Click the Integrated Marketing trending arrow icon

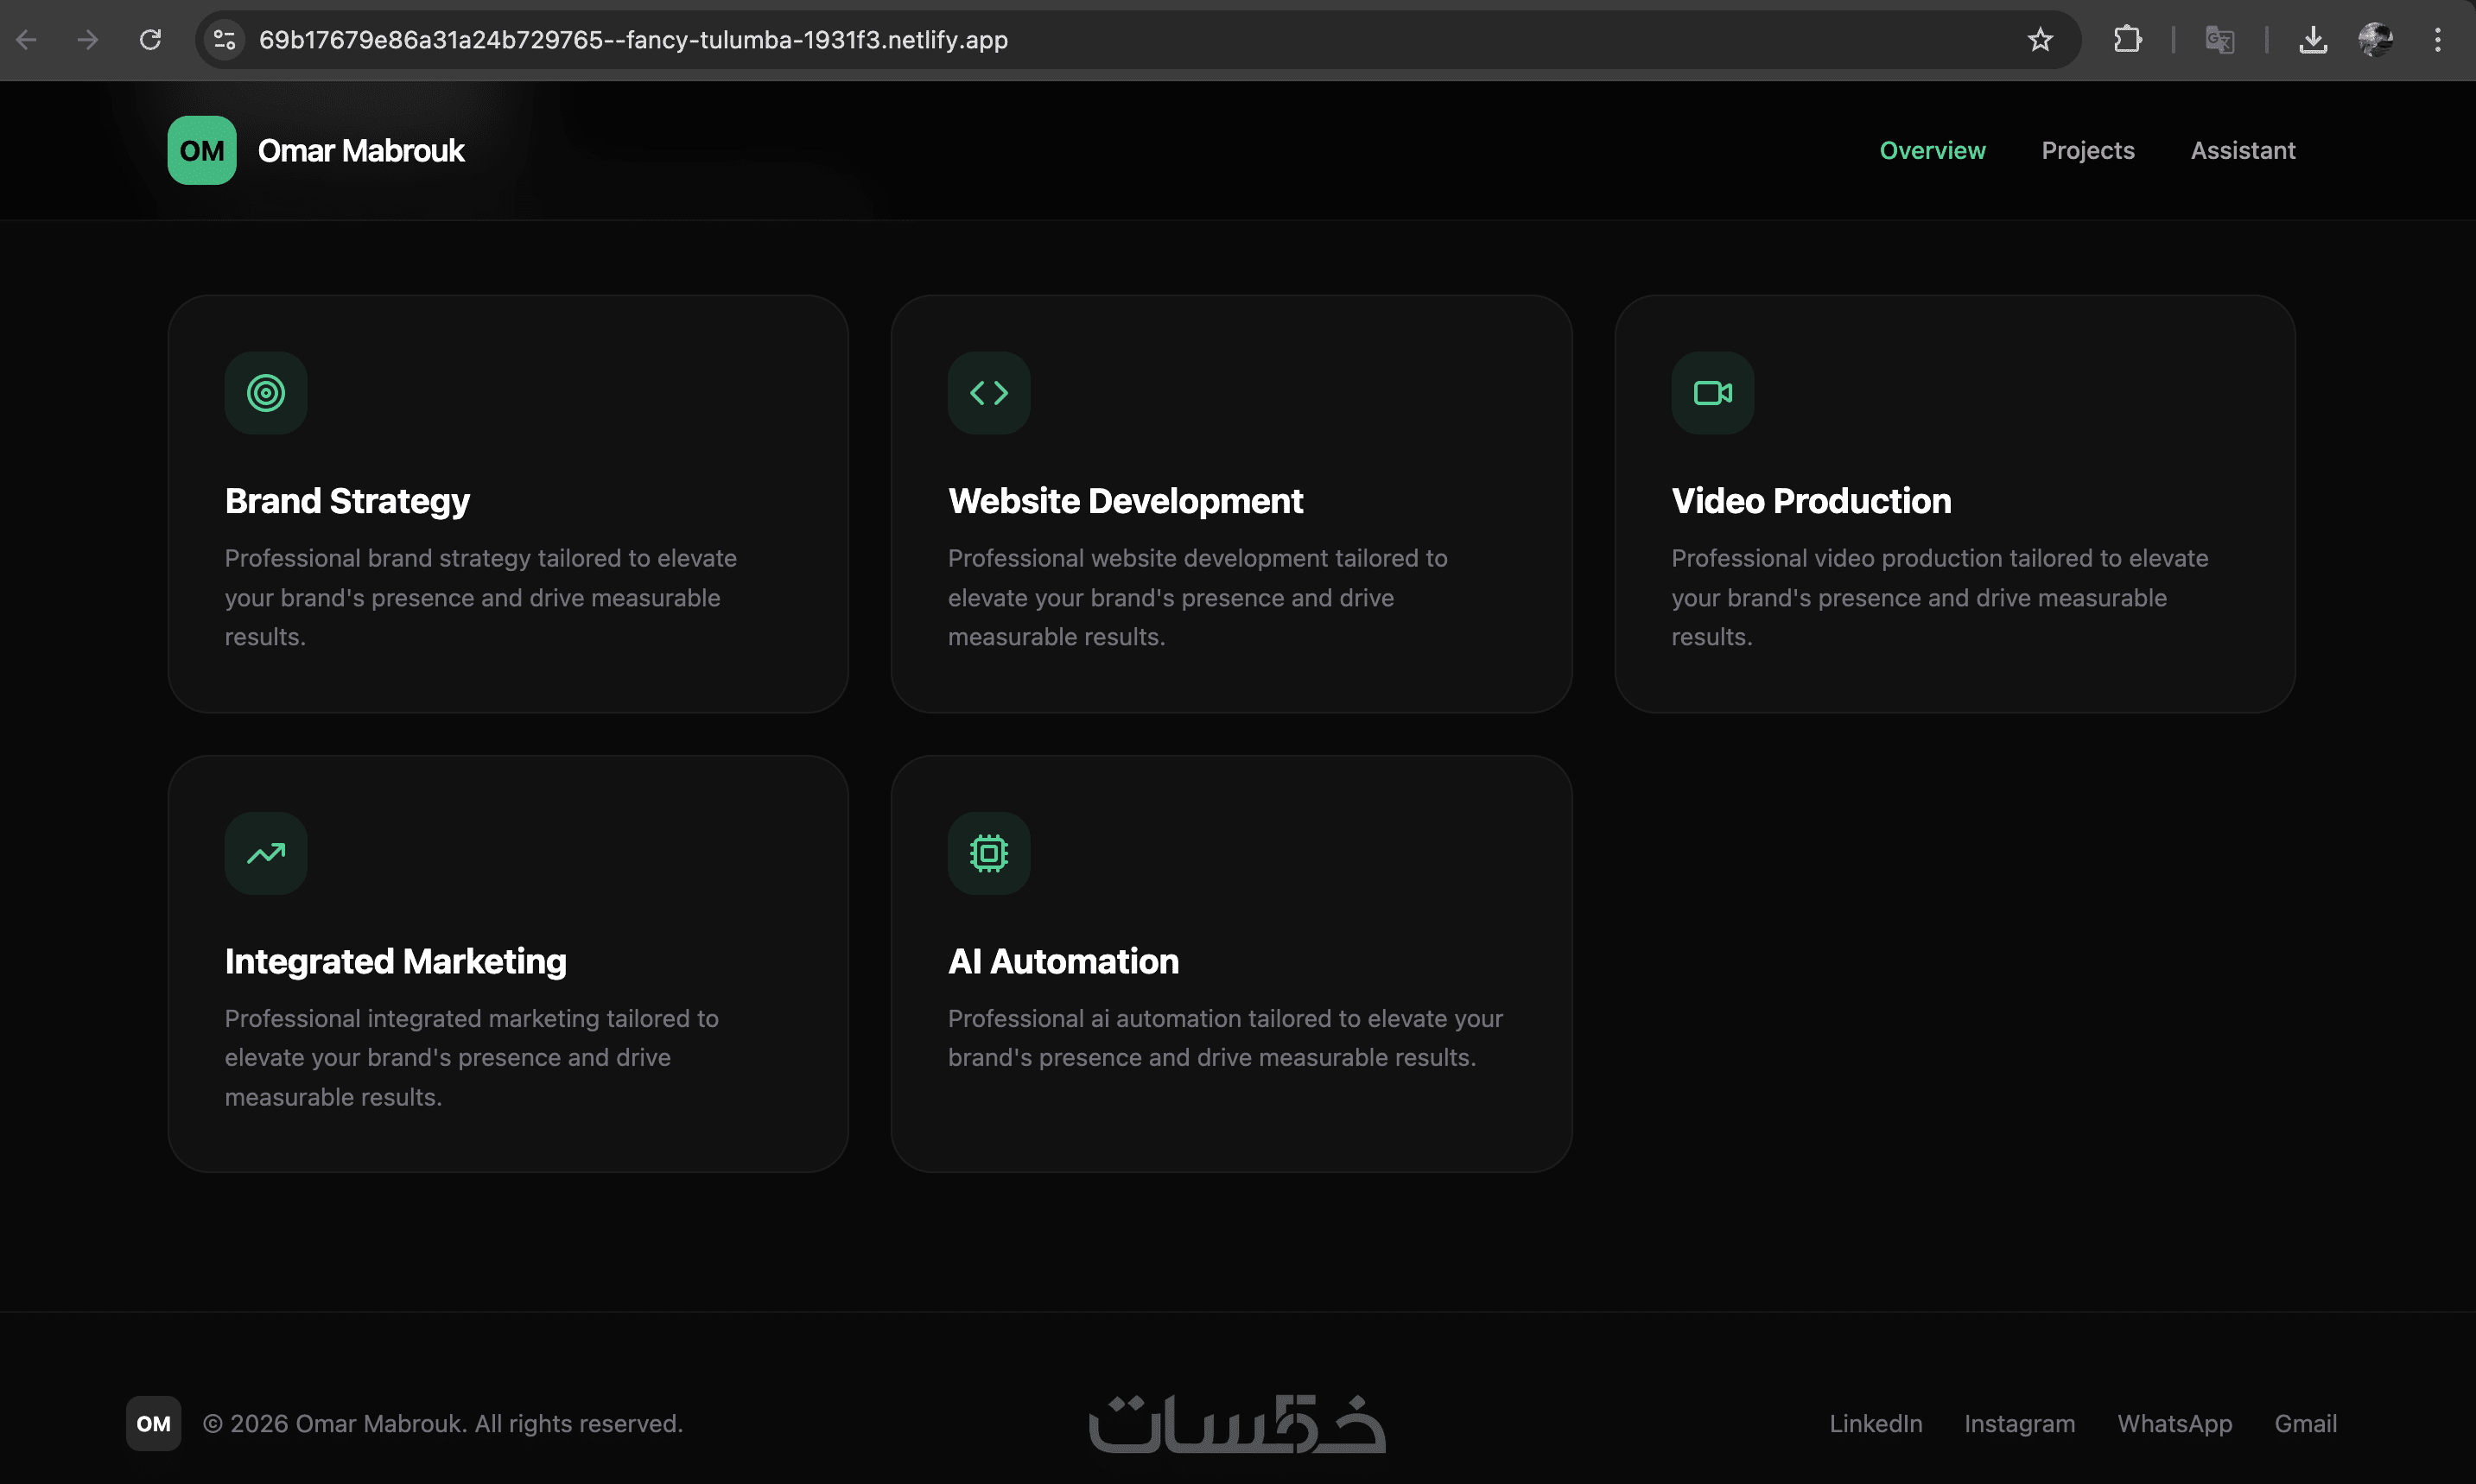coord(265,853)
